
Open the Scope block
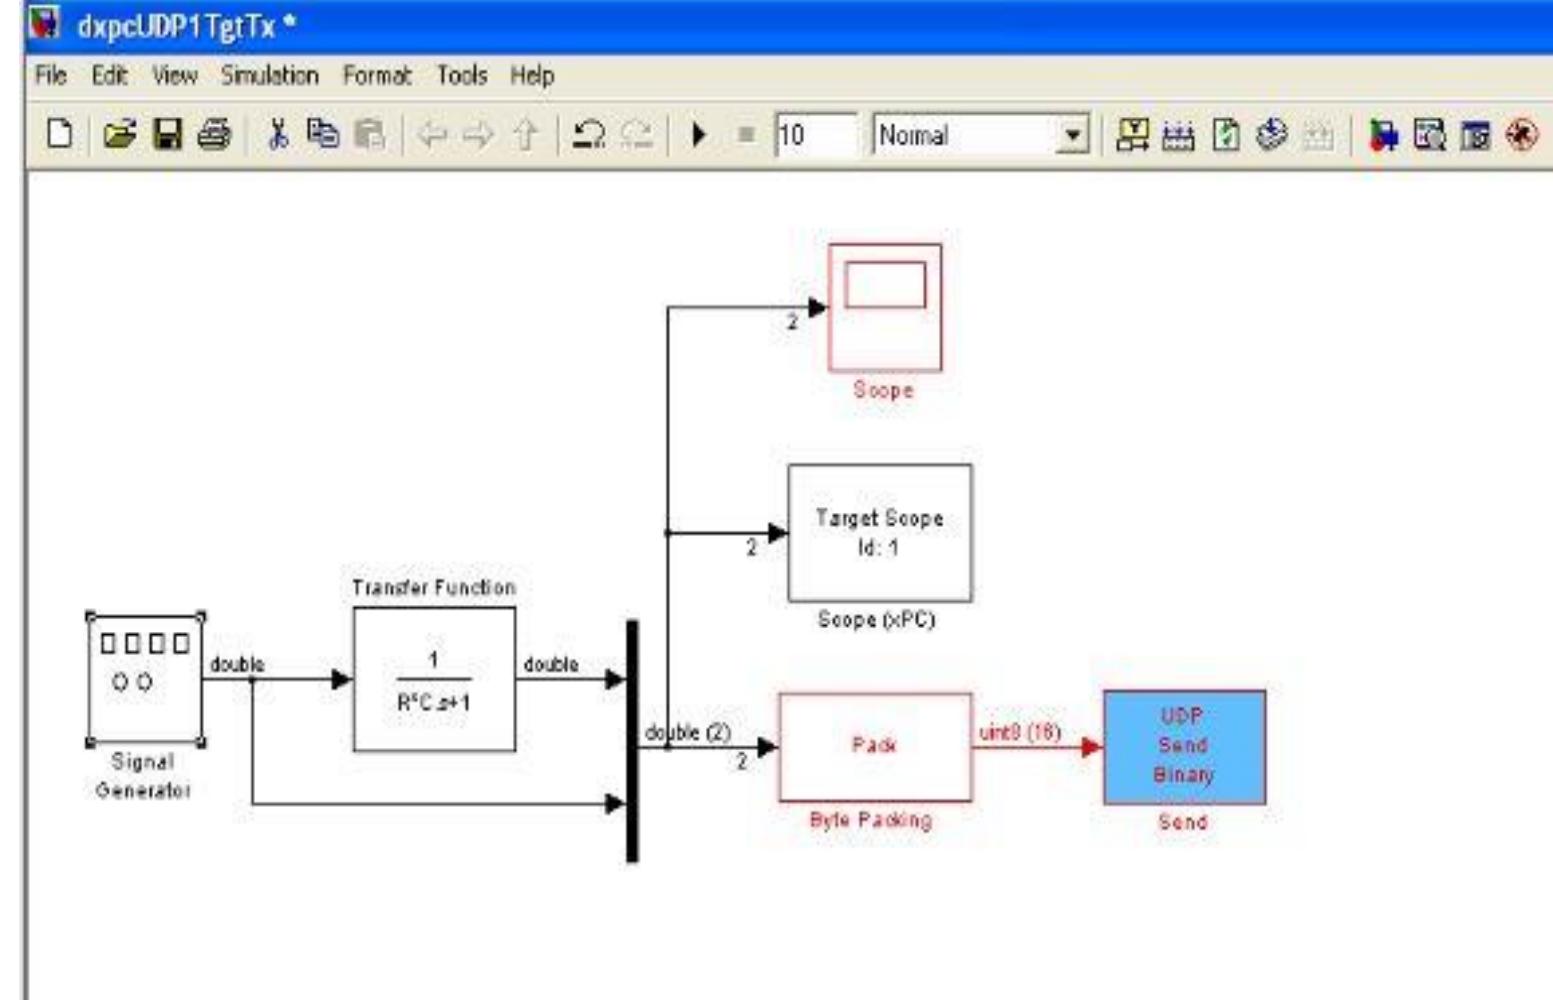pyautogui.click(x=884, y=305)
